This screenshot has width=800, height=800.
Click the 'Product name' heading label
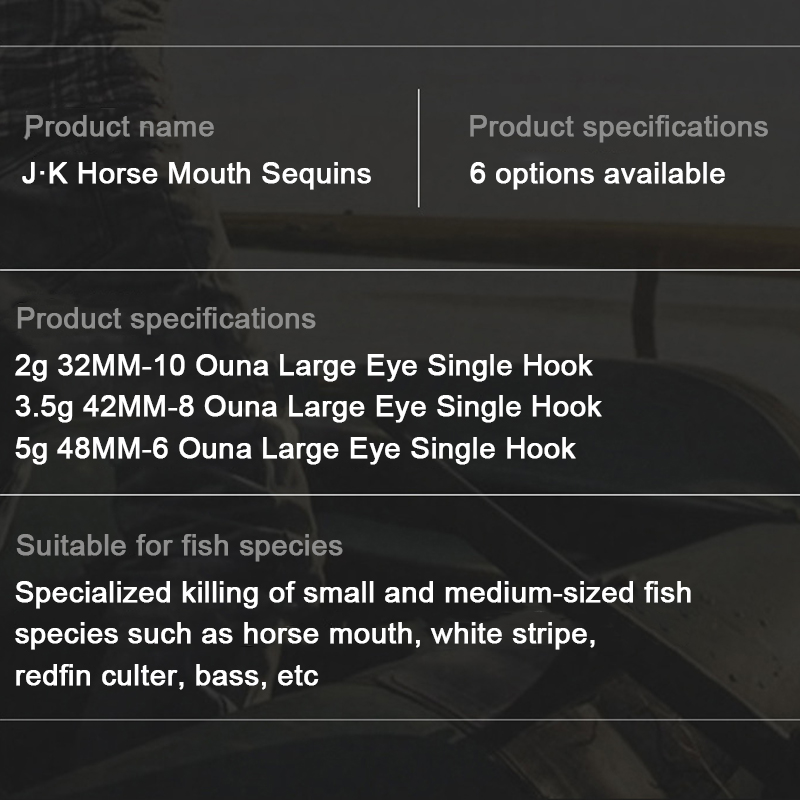119,127
